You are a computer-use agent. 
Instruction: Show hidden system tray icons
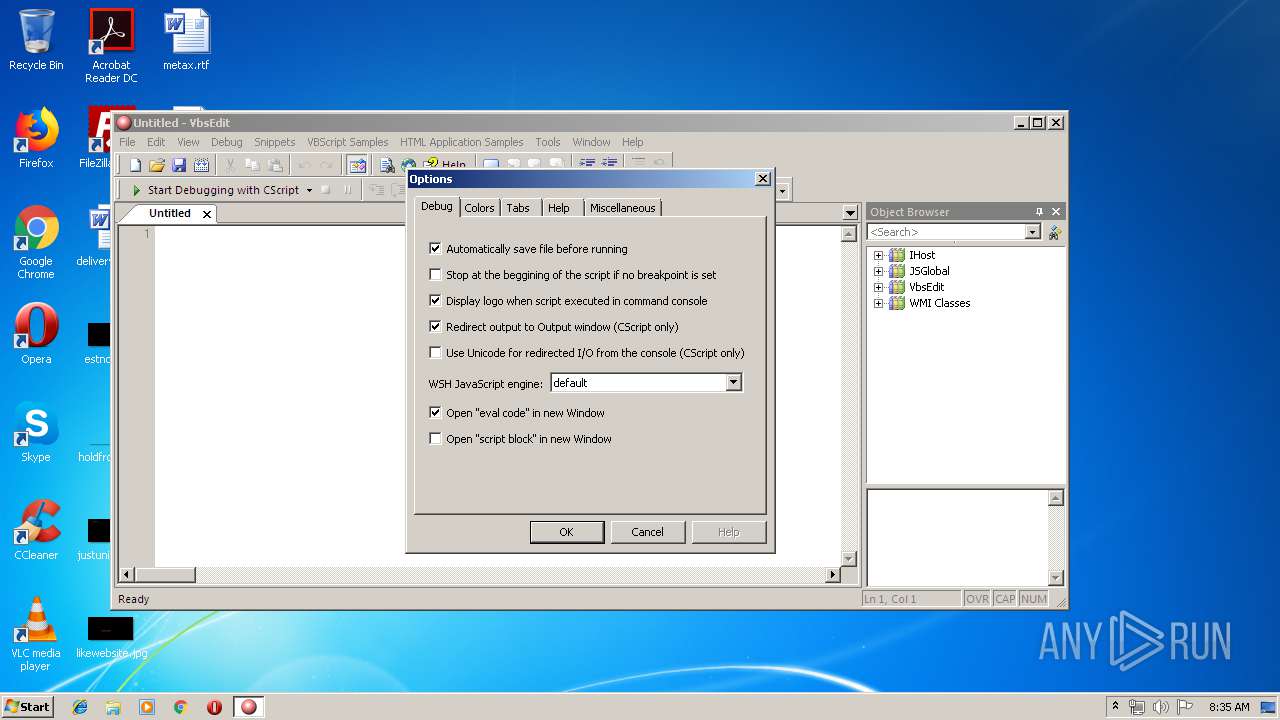point(1115,707)
